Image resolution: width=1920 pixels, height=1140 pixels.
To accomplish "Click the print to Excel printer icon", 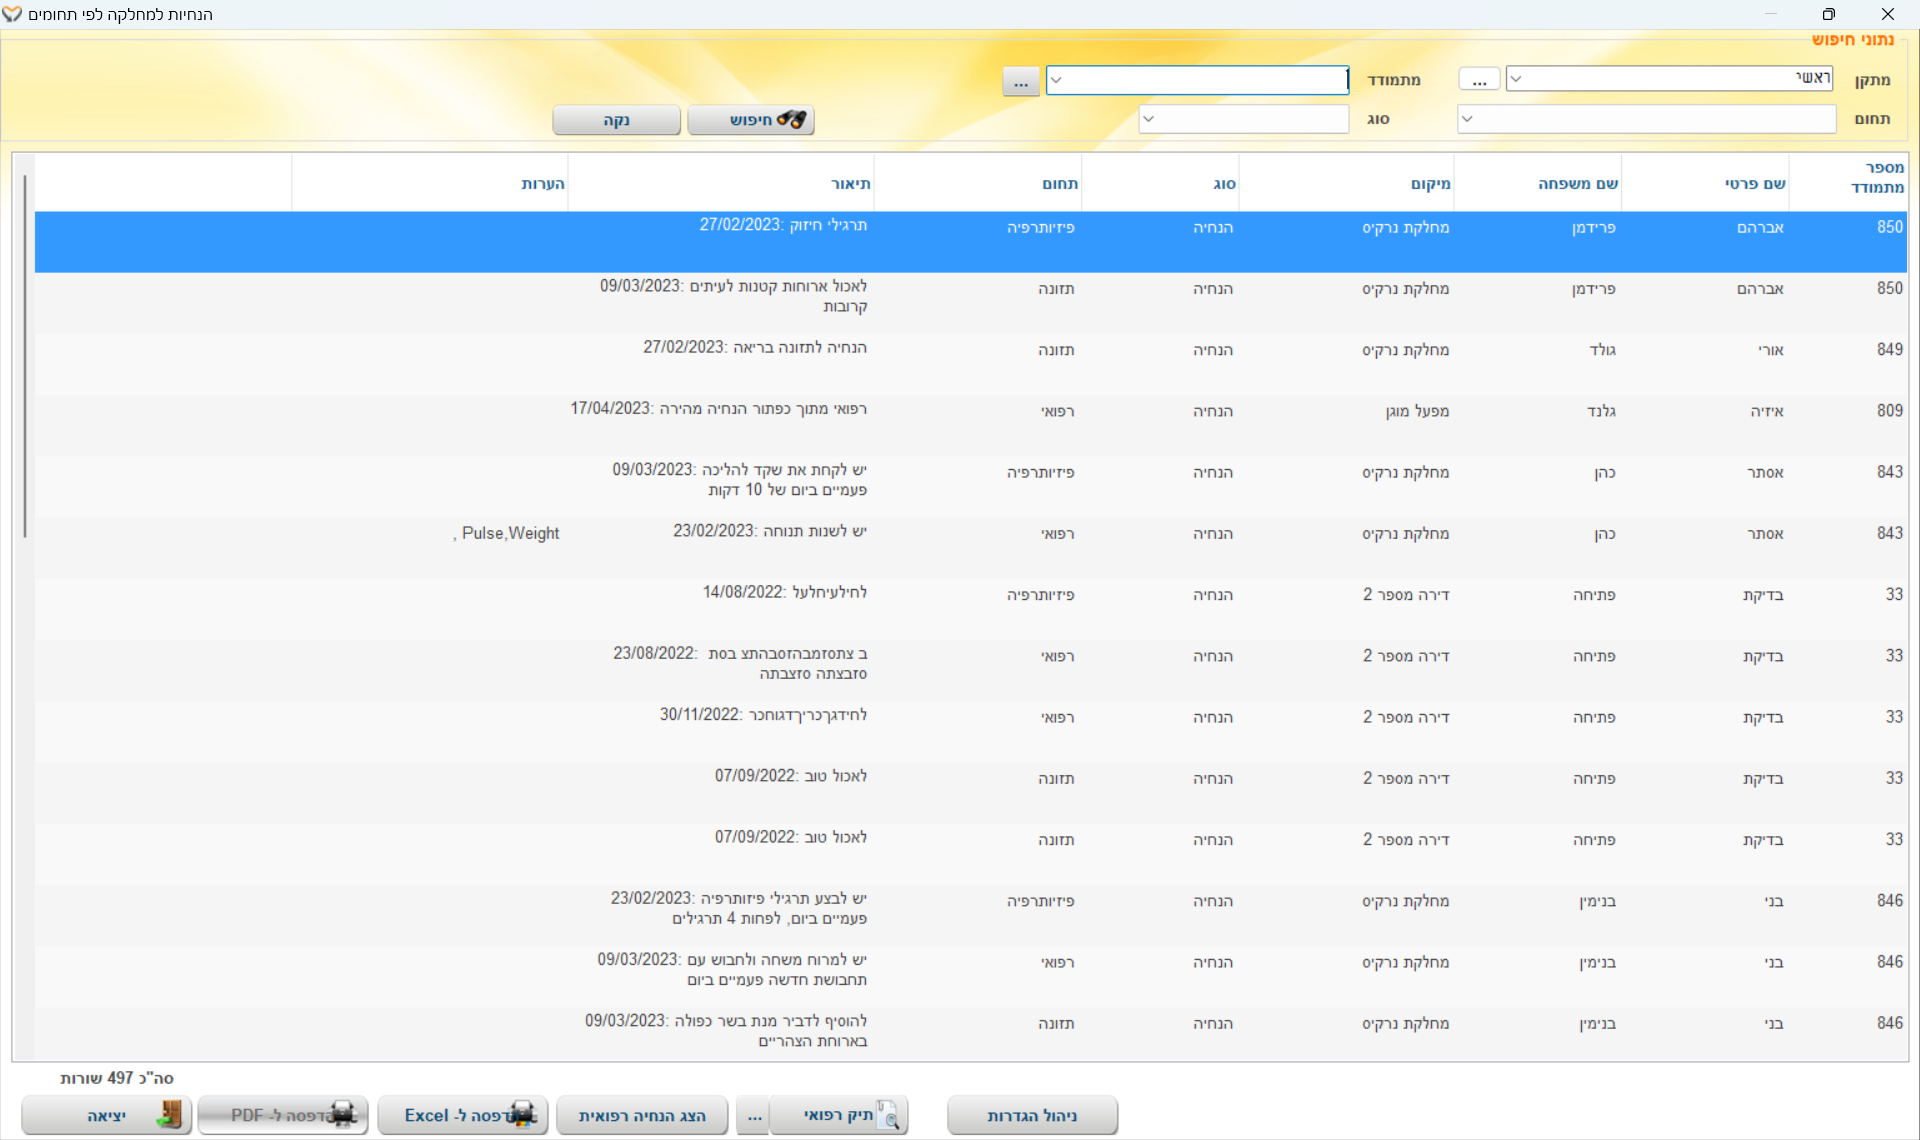I will [x=521, y=1115].
